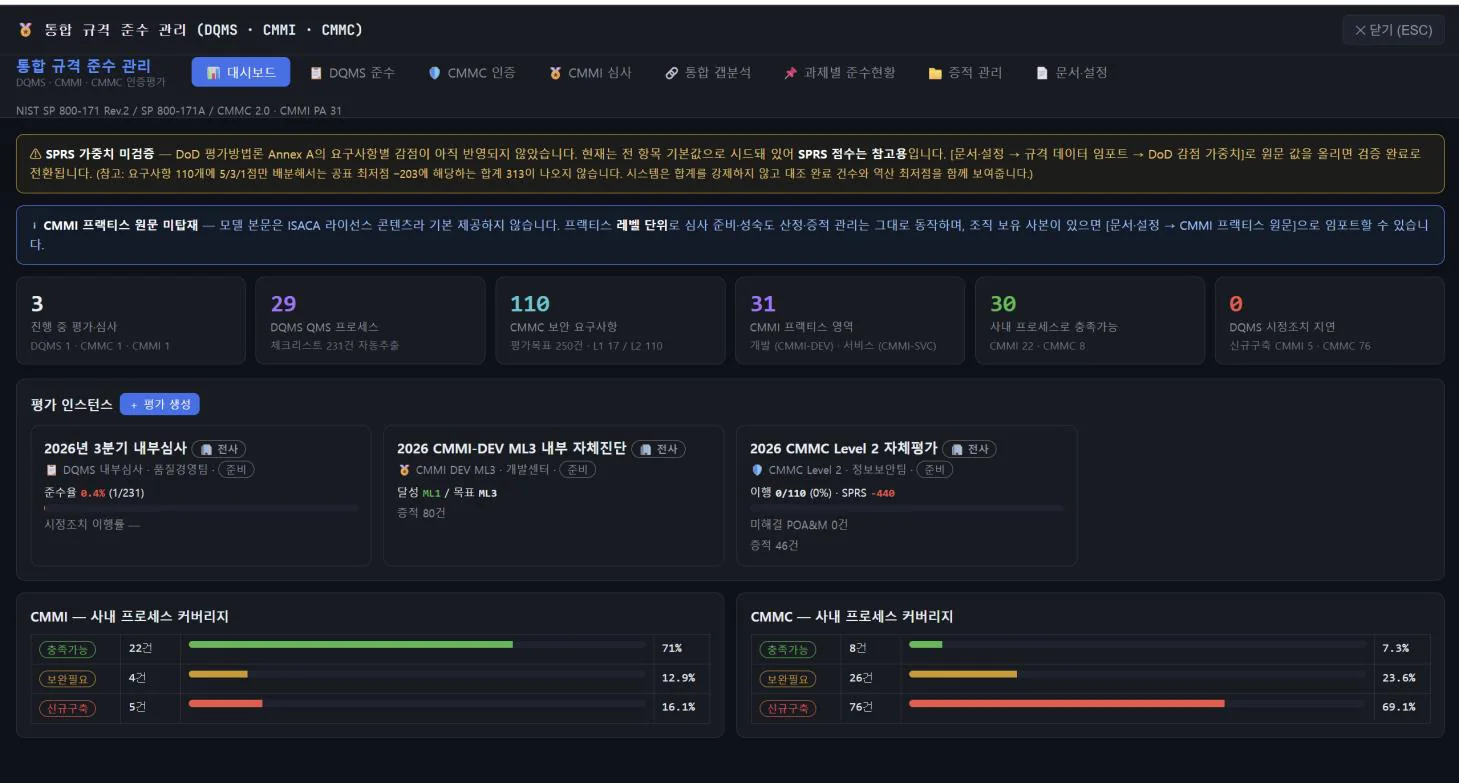Screen dimensions: 1459x783
Task: Switch to the DQMS 준수 tab
Action: coord(352,72)
